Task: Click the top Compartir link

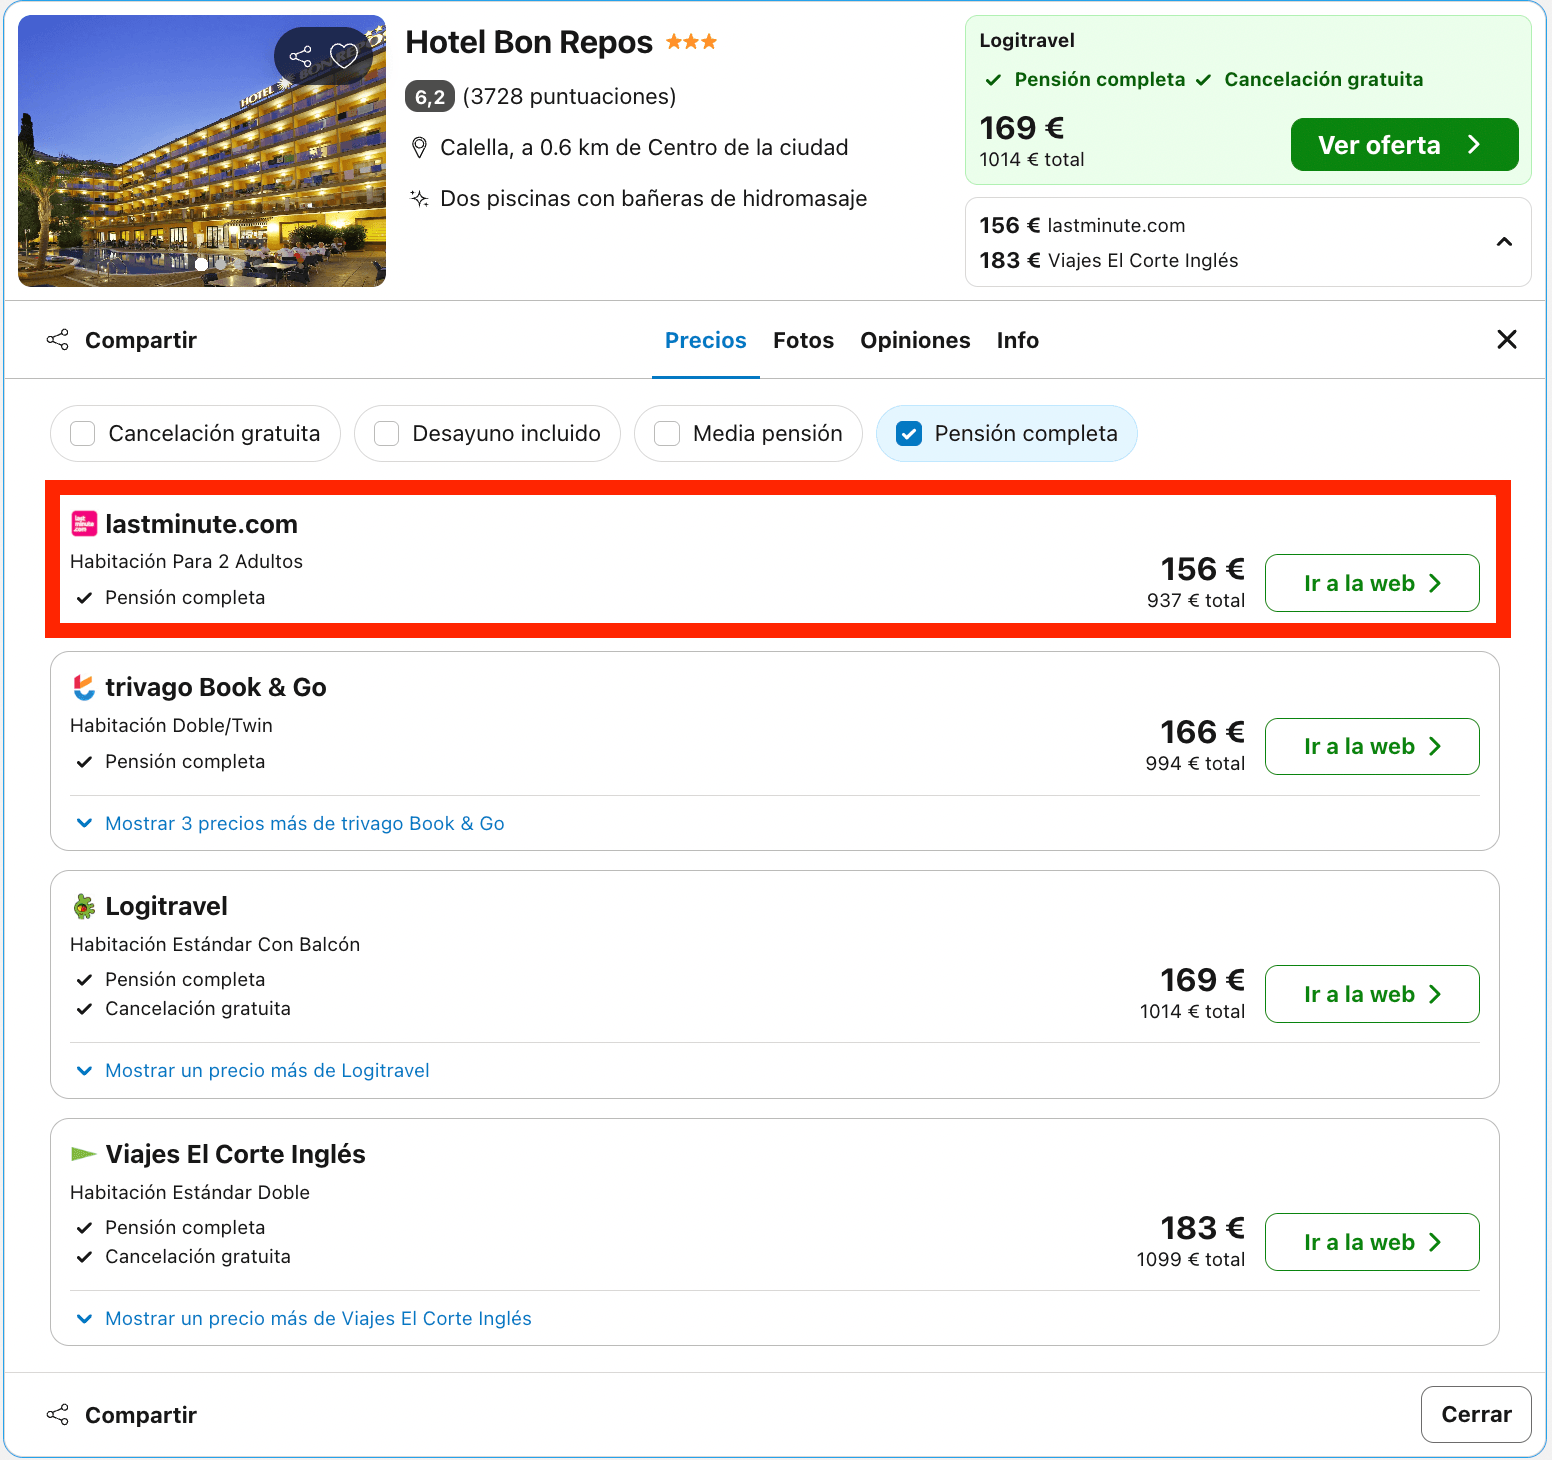Action: coord(141,340)
